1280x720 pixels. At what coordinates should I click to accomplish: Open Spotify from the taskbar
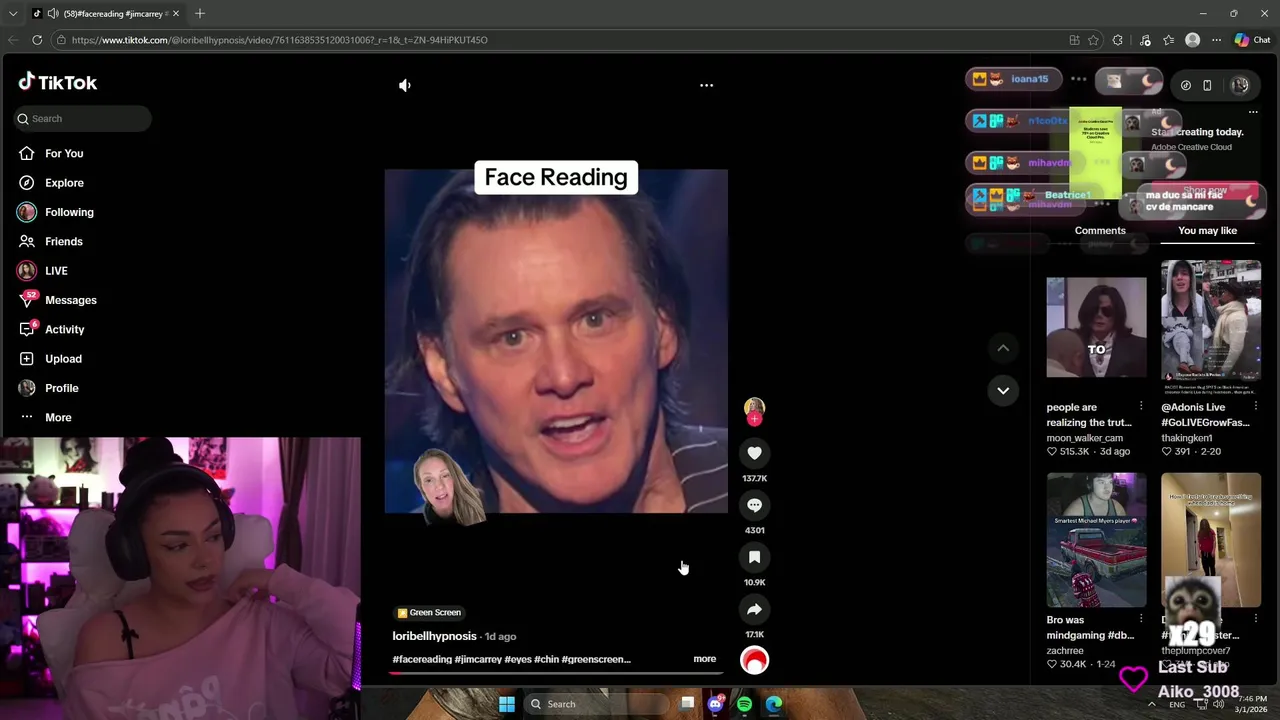point(744,704)
